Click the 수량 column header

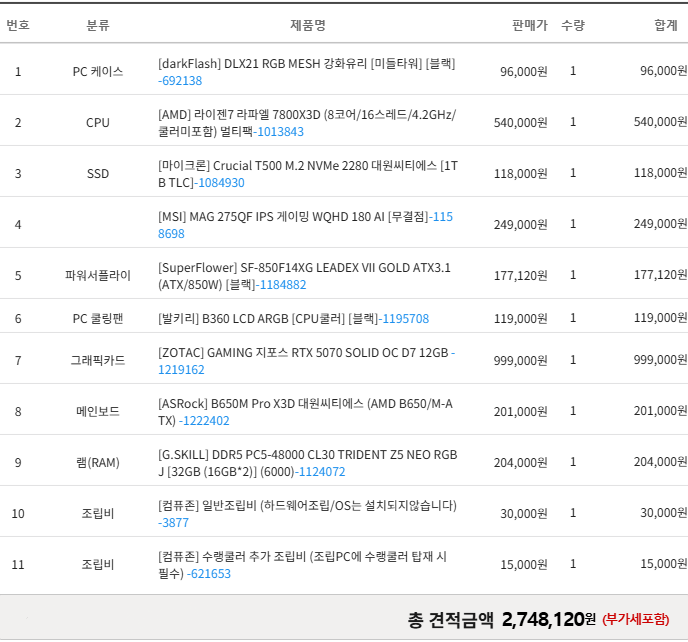click(x=573, y=25)
